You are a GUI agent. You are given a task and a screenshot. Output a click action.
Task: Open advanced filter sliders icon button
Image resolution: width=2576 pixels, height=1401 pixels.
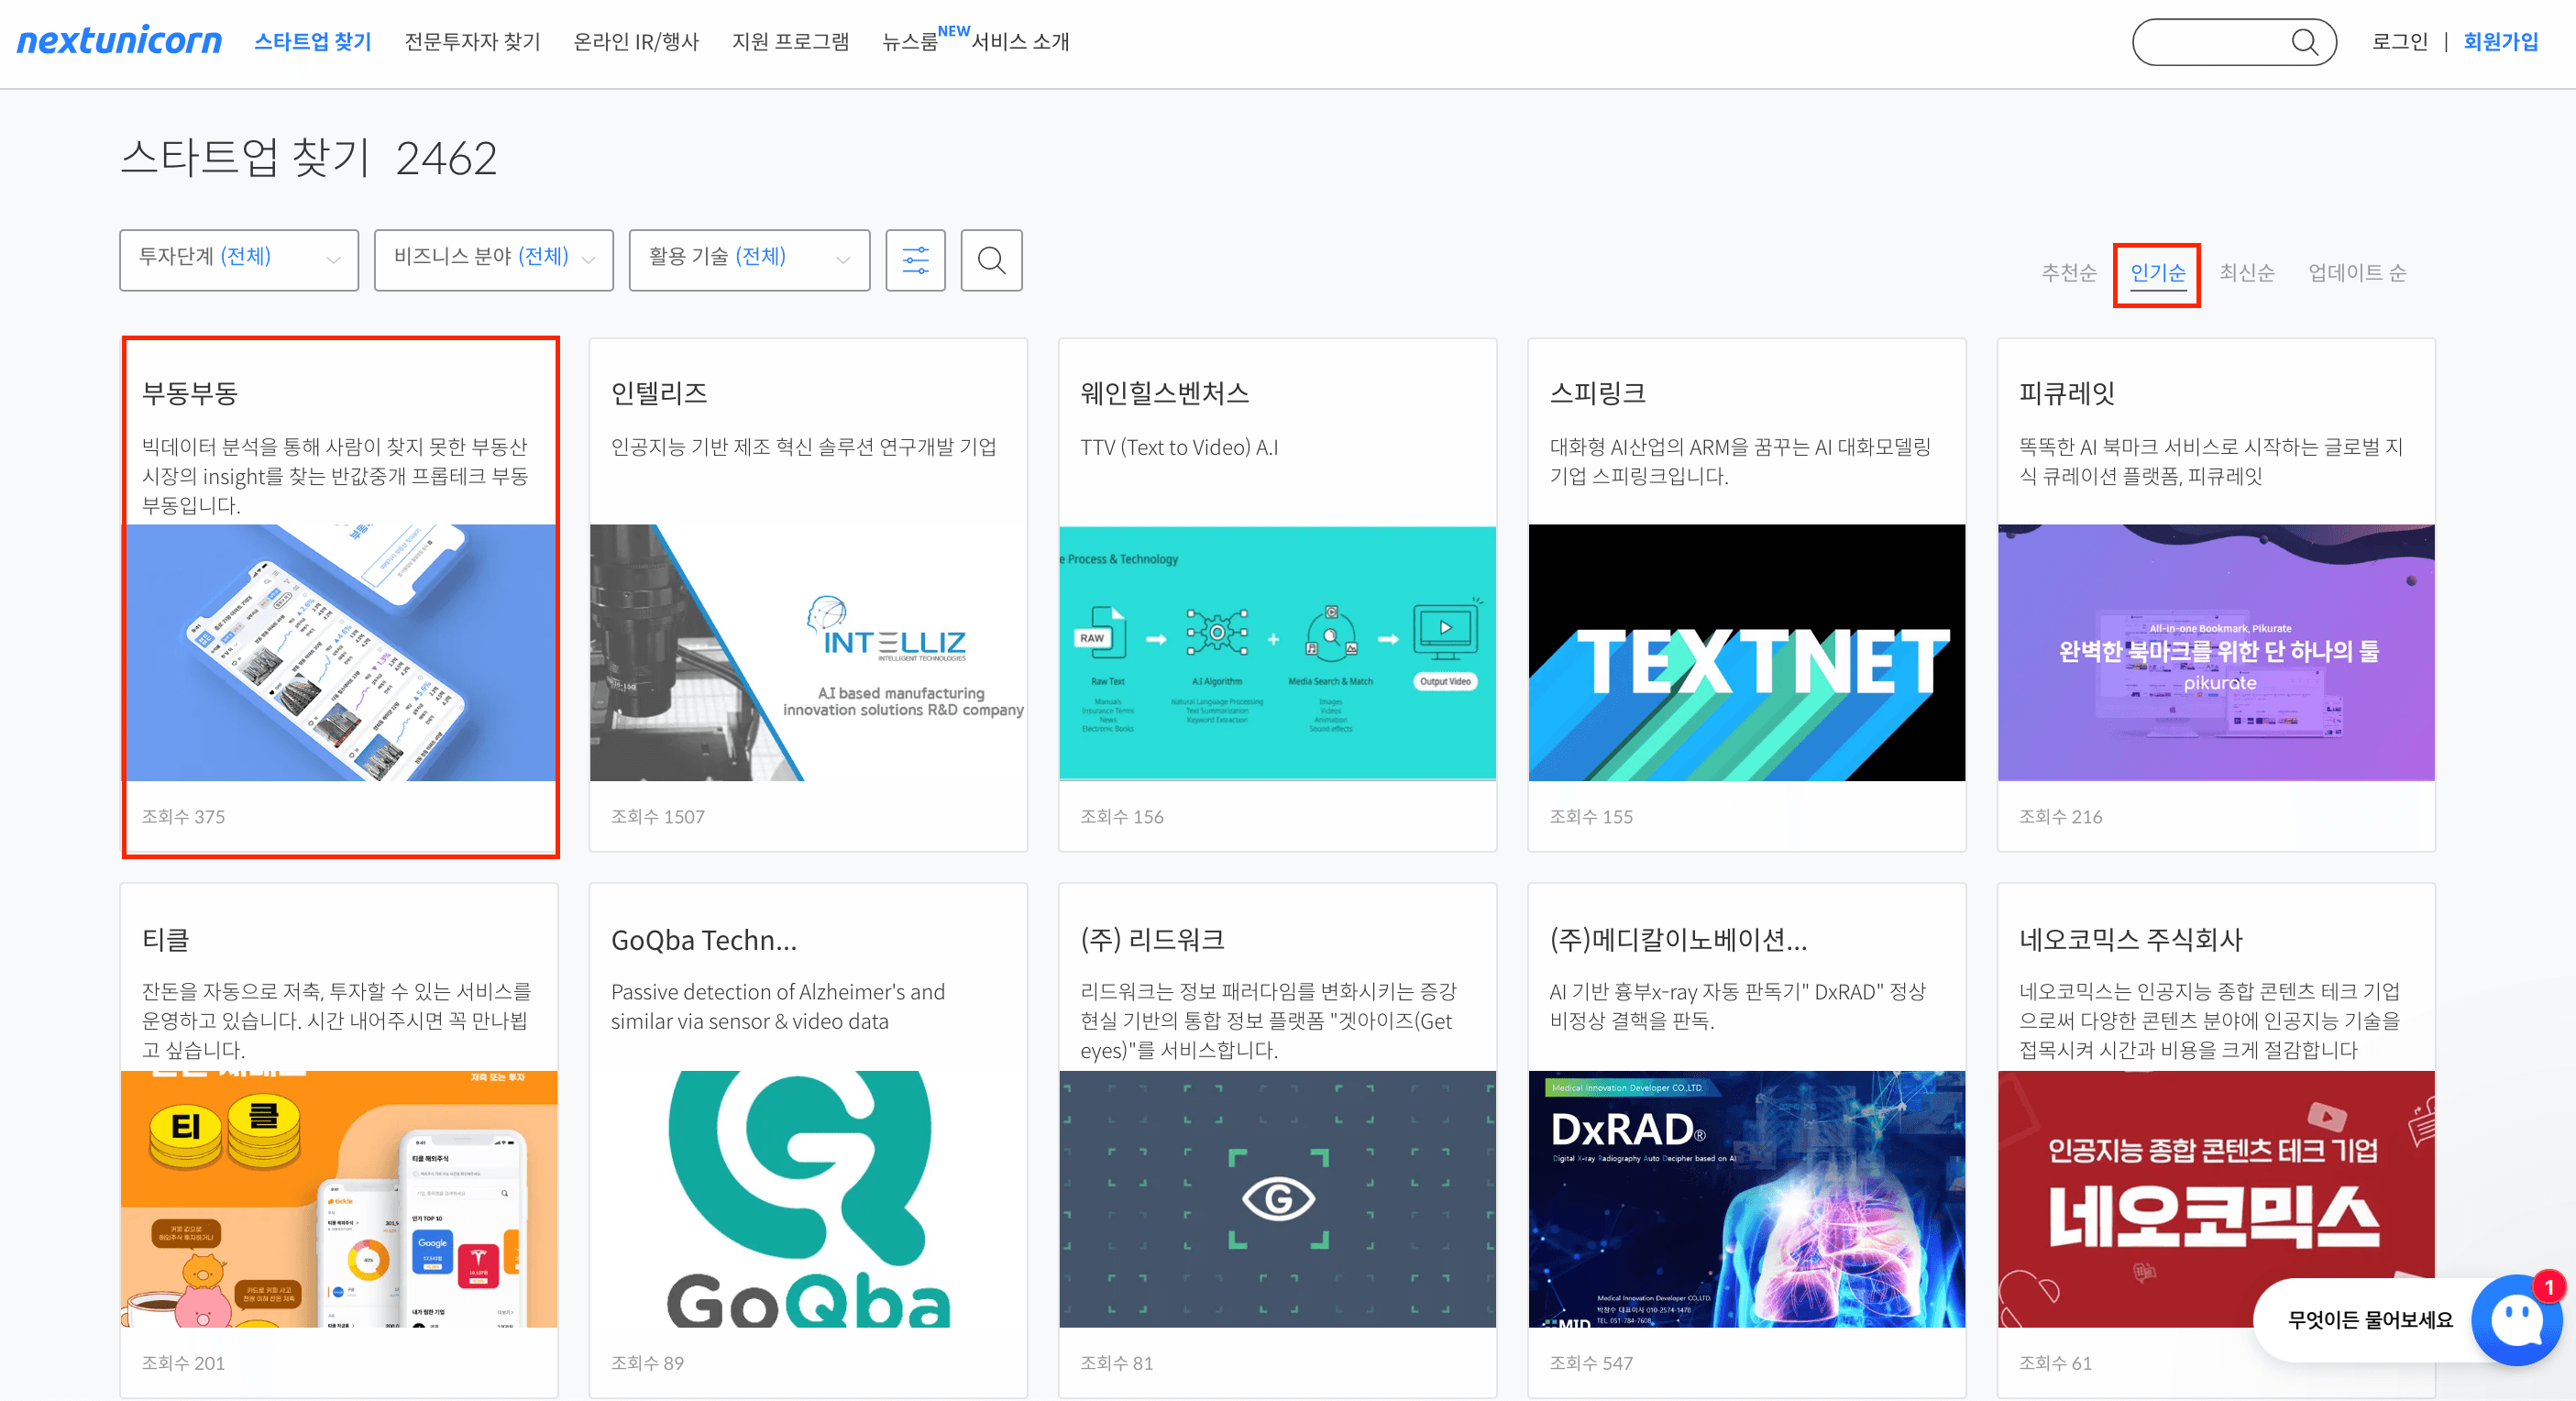pos(915,260)
